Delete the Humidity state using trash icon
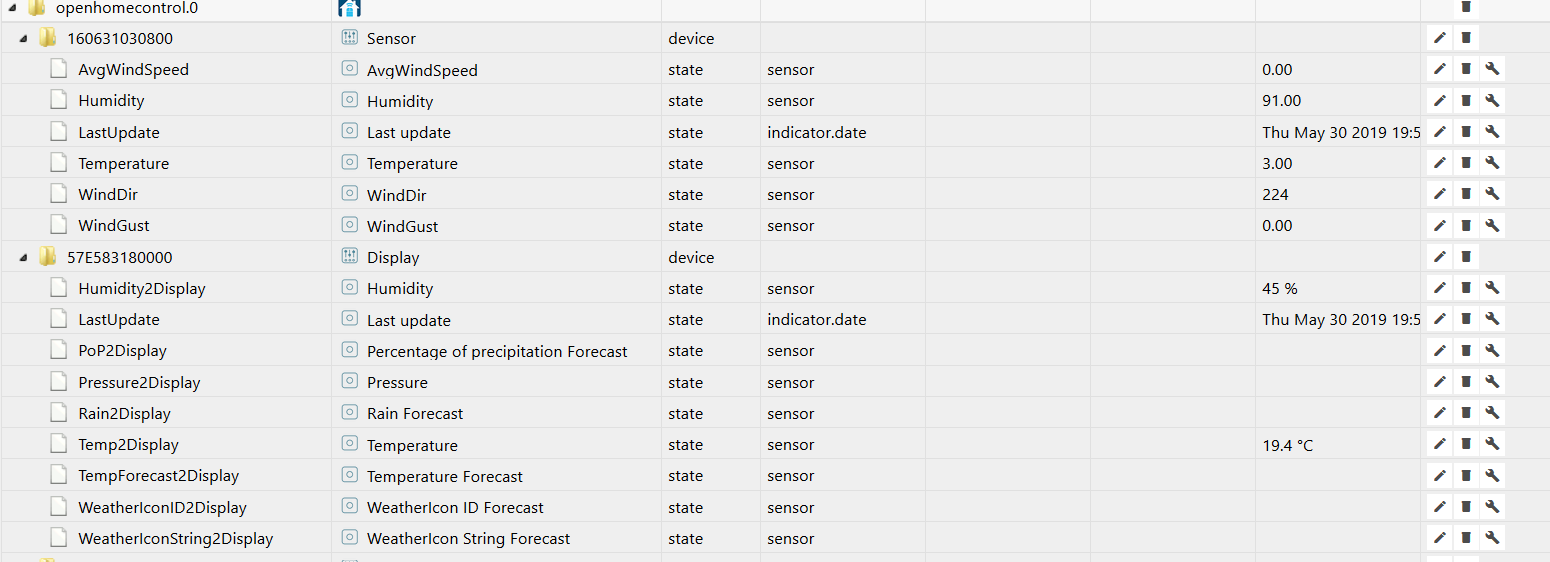 (x=1466, y=100)
